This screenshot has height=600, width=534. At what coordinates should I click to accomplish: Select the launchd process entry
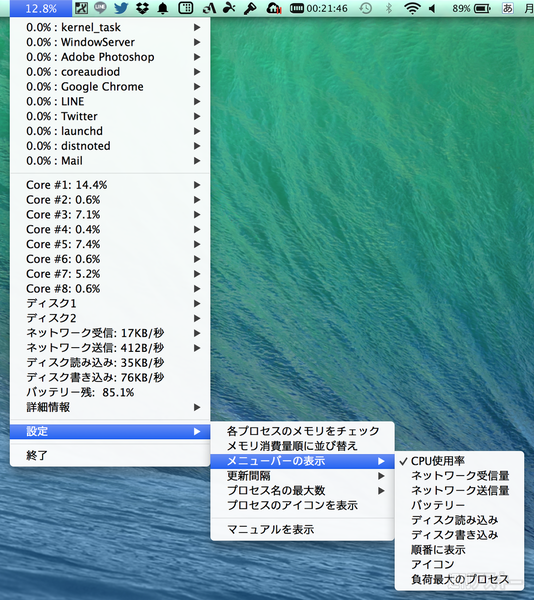[110, 131]
